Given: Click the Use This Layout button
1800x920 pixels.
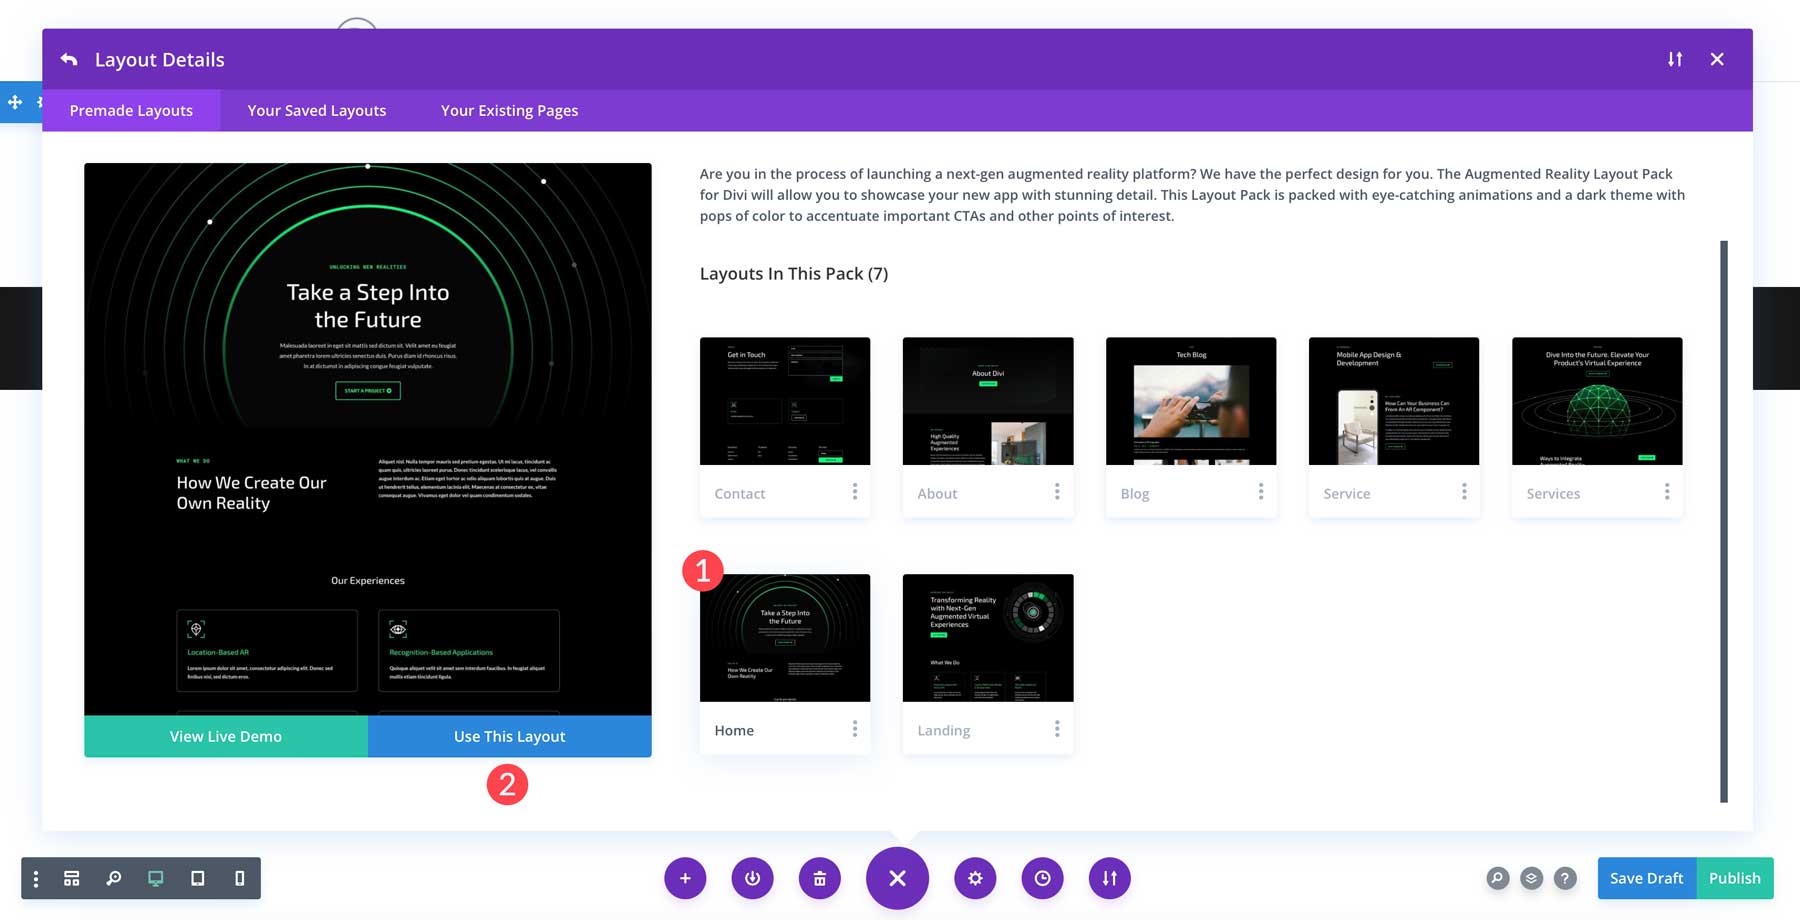Looking at the screenshot, I should (509, 736).
